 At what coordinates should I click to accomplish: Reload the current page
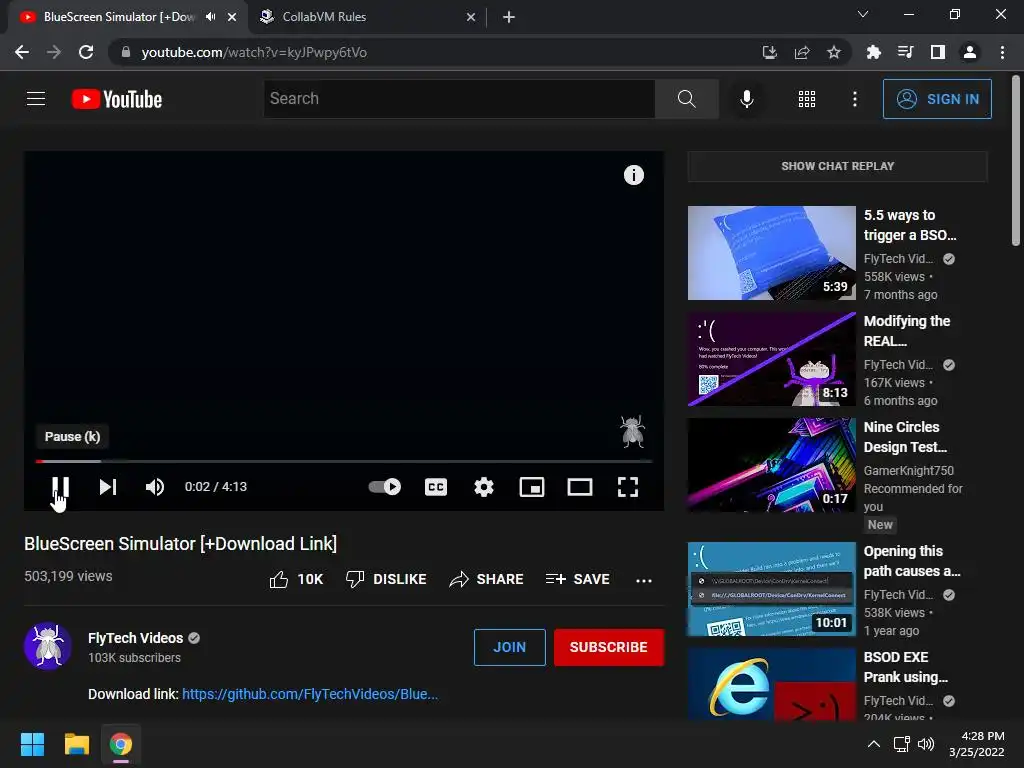pos(86,52)
